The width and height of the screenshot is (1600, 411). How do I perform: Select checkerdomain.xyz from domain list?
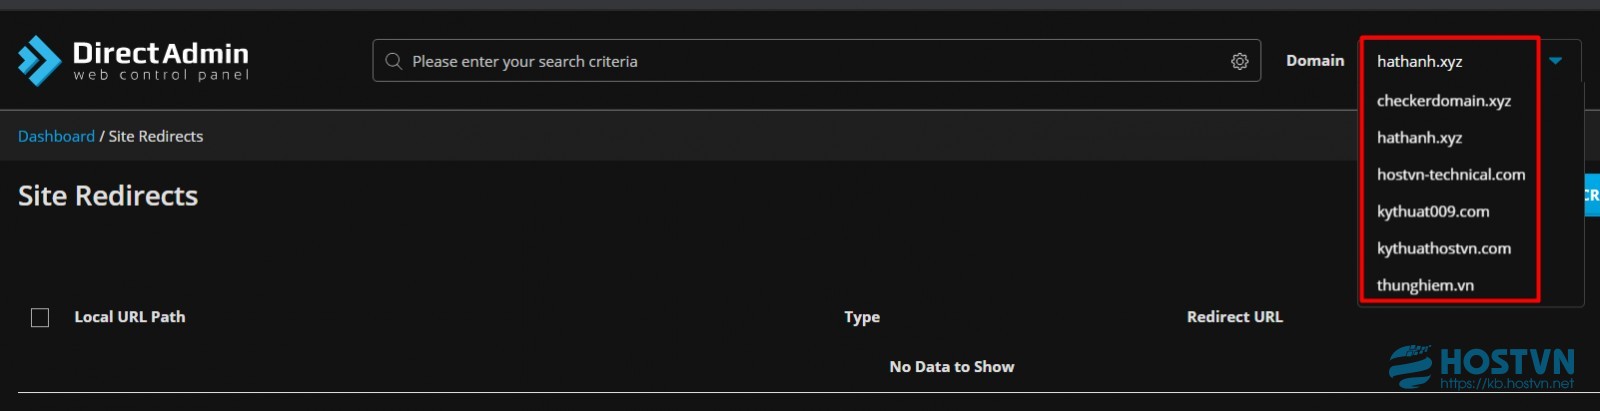(1443, 101)
